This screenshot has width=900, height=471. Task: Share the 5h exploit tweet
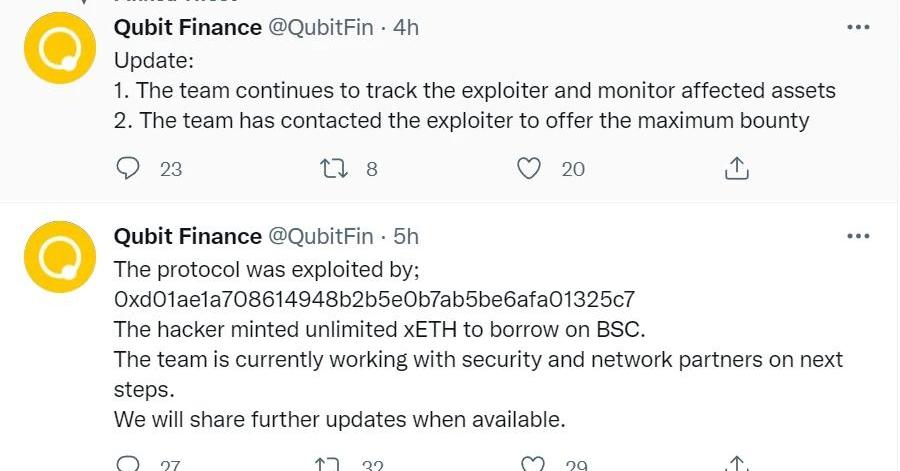tap(736, 464)
